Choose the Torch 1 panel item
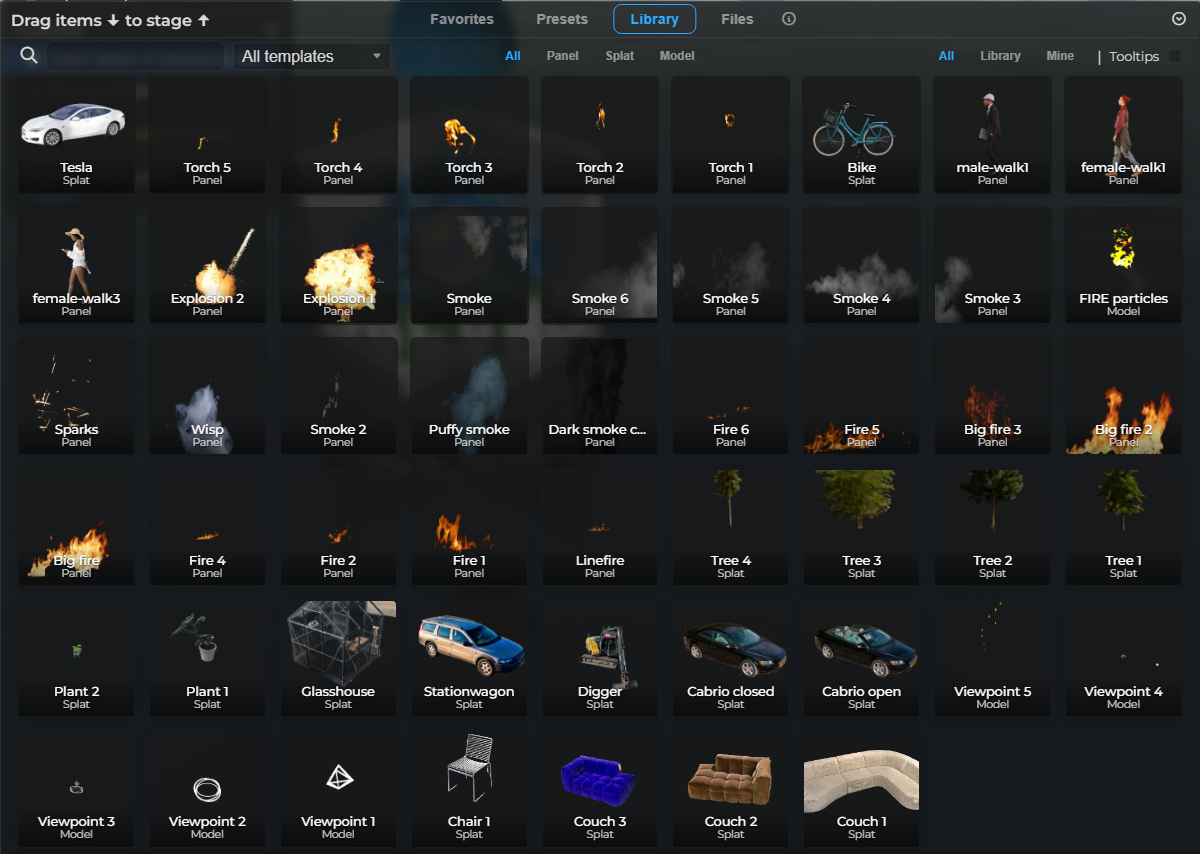Viewport: 1200px width, 854px height. [731, 134]
